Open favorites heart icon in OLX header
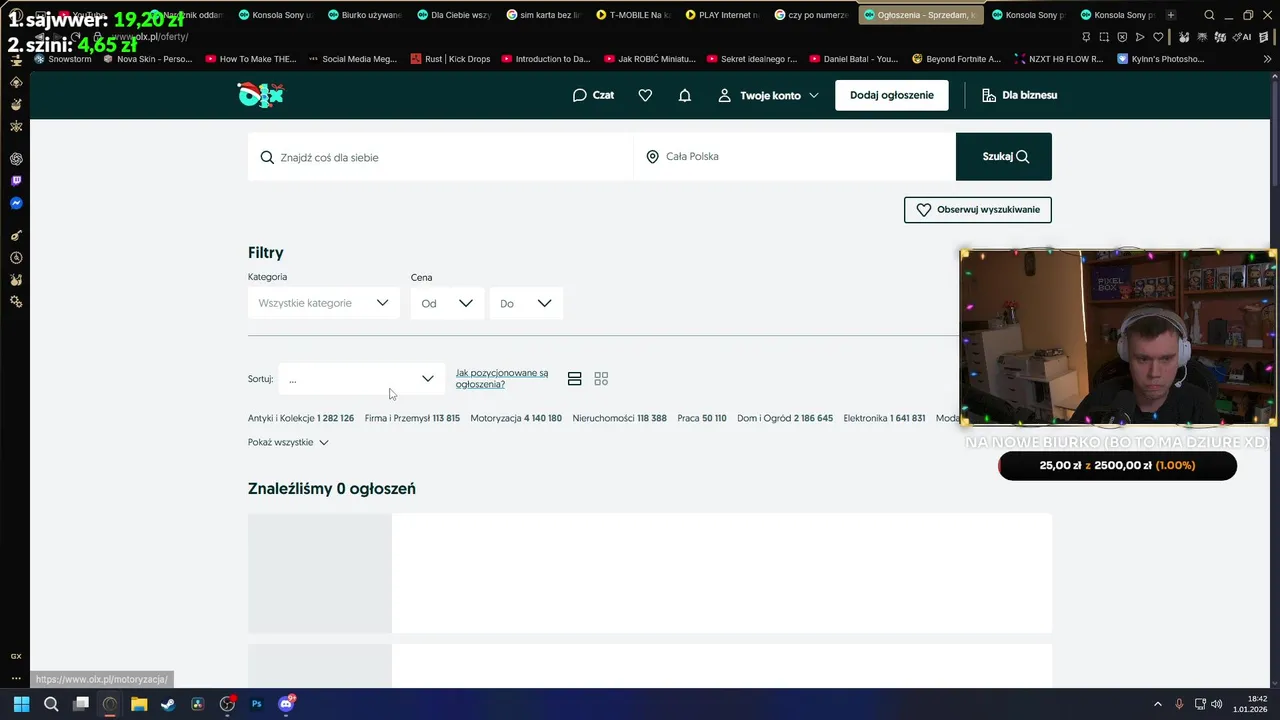The height and width of the screenshot is (720, 1280). click(645, 95)
